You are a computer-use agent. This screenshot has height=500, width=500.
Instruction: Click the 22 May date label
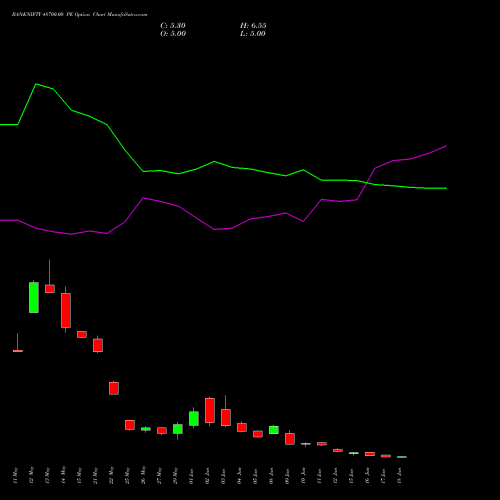tap(112, 476)
